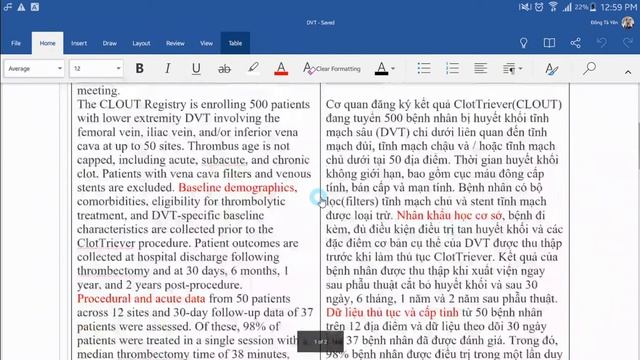The height and width of the screenshot is (360, 640).
Task: Click the red text 'Baseline demographics,'
Action: [238, 187]
